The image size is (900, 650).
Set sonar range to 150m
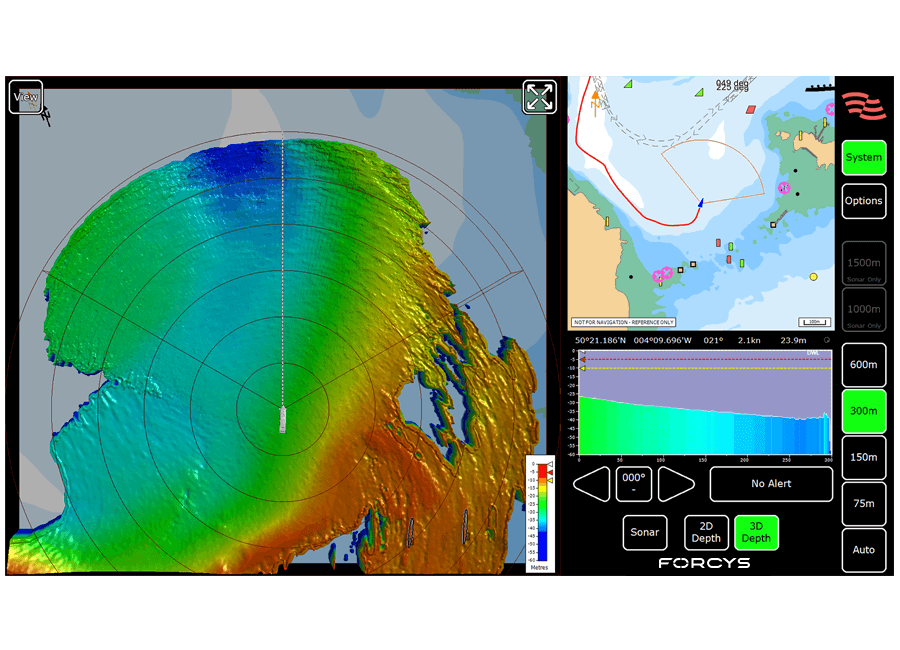point(863,457)
